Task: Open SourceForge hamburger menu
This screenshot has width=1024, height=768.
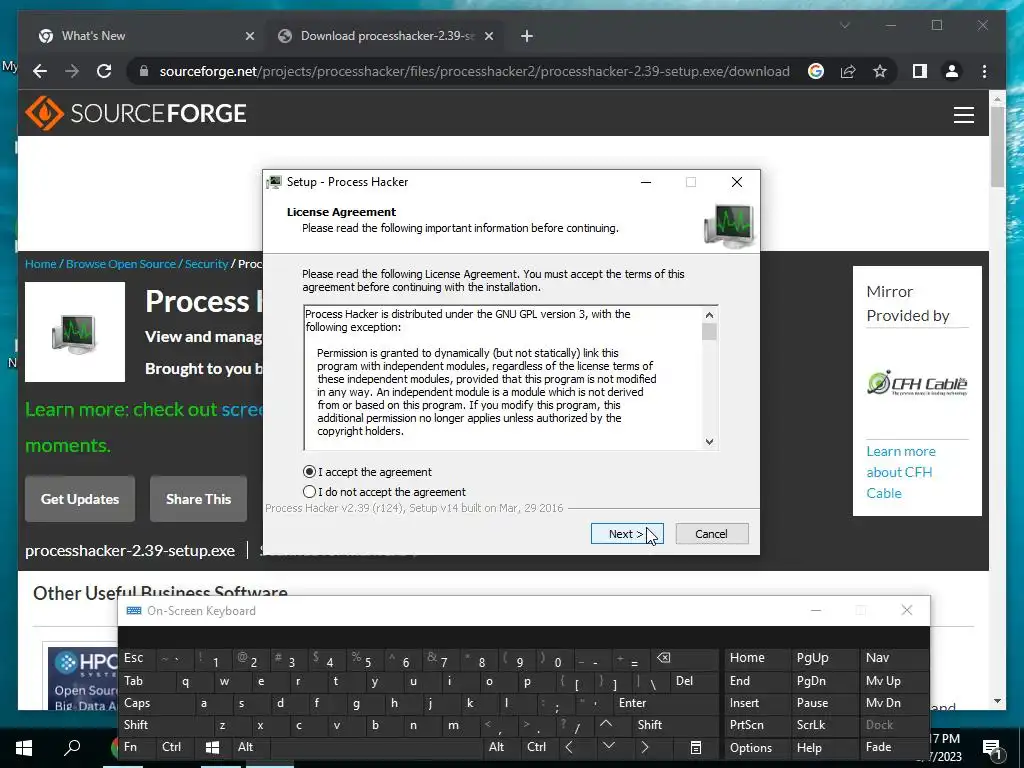Action: tap(964, 114)
